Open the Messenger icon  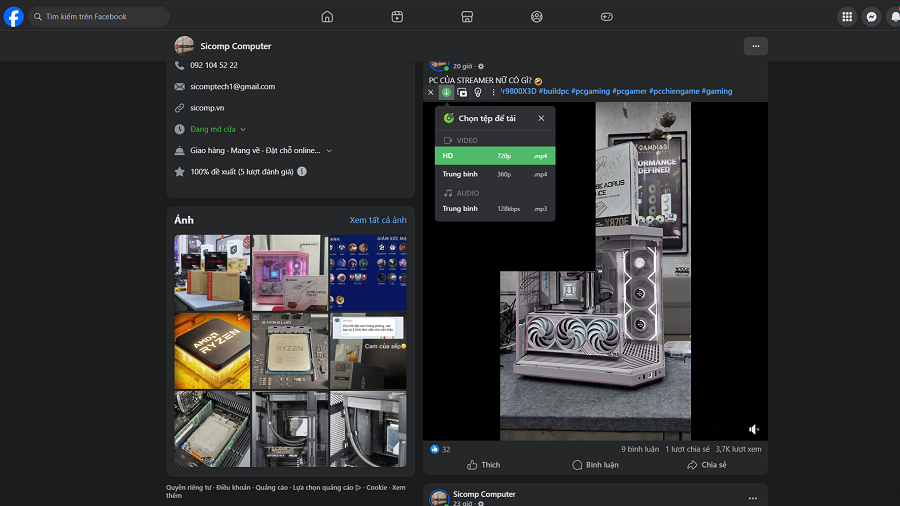pos(872,17)
